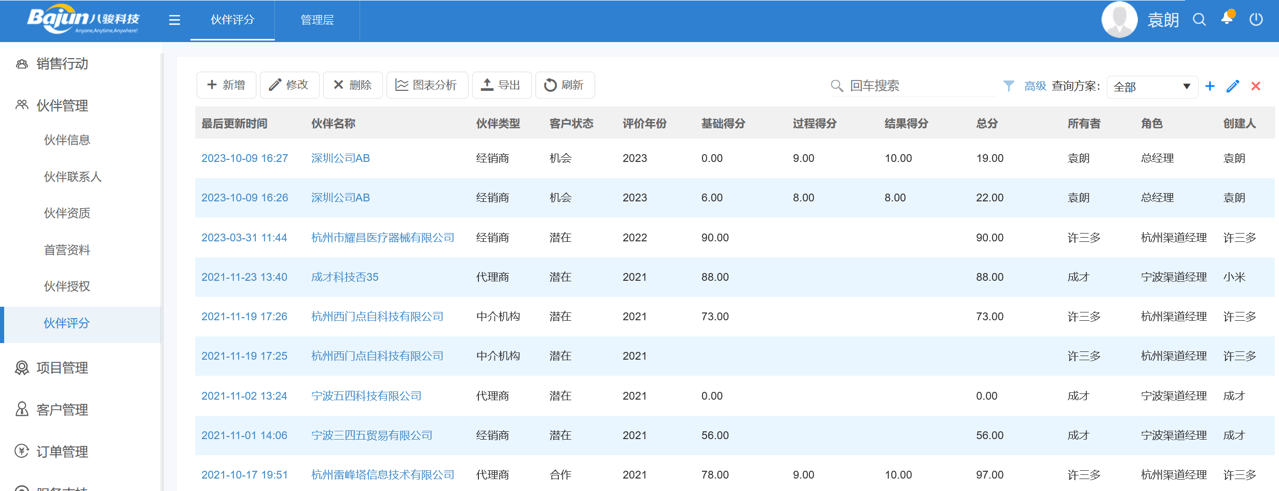
Task: Sort by the 总分 column header
Action: 987,124
